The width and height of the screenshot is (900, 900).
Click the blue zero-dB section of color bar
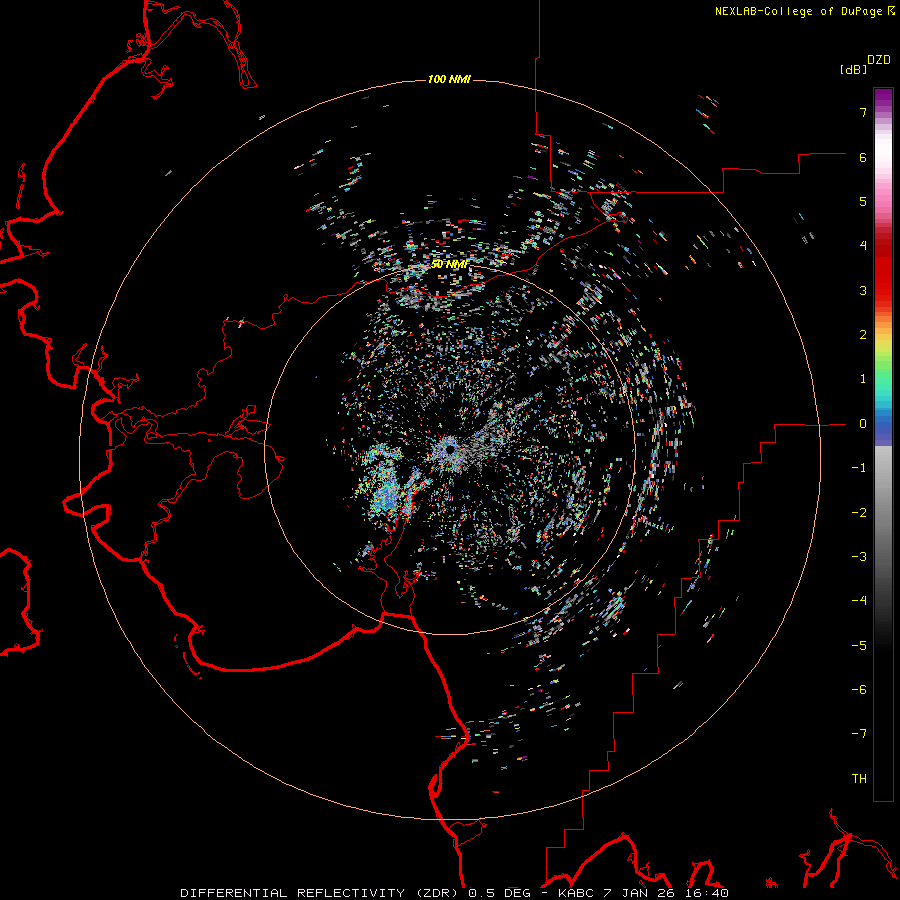883,428
